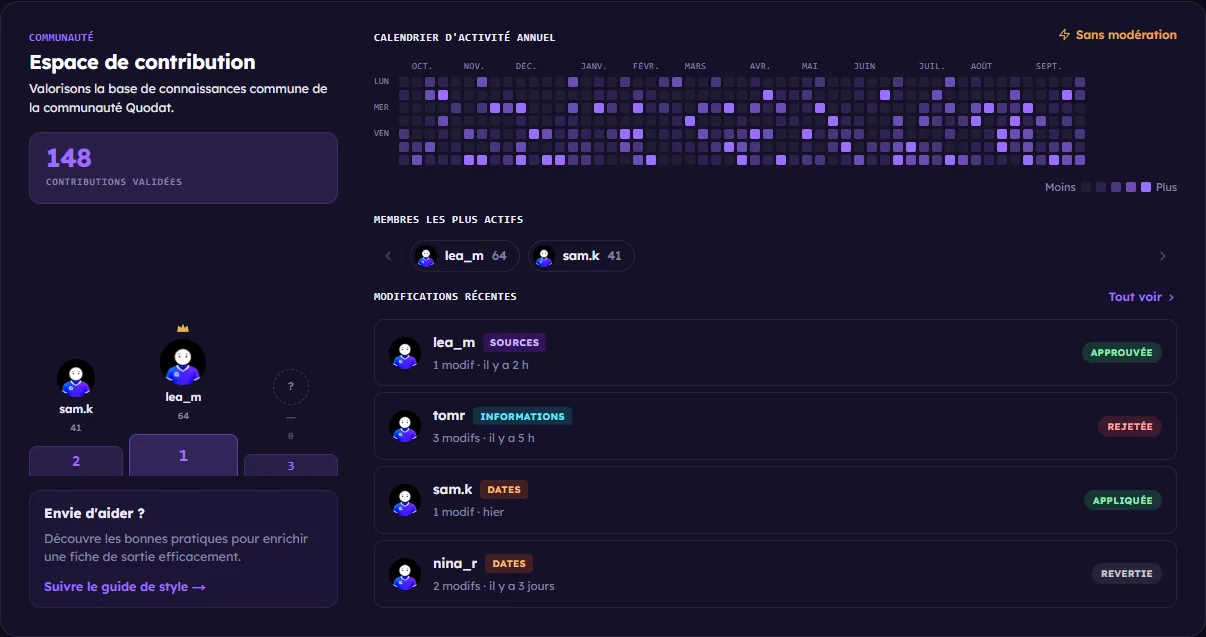Click the DATES tag next to sam.k
This screenshot has height=637, width=1206.
point(504,490)
